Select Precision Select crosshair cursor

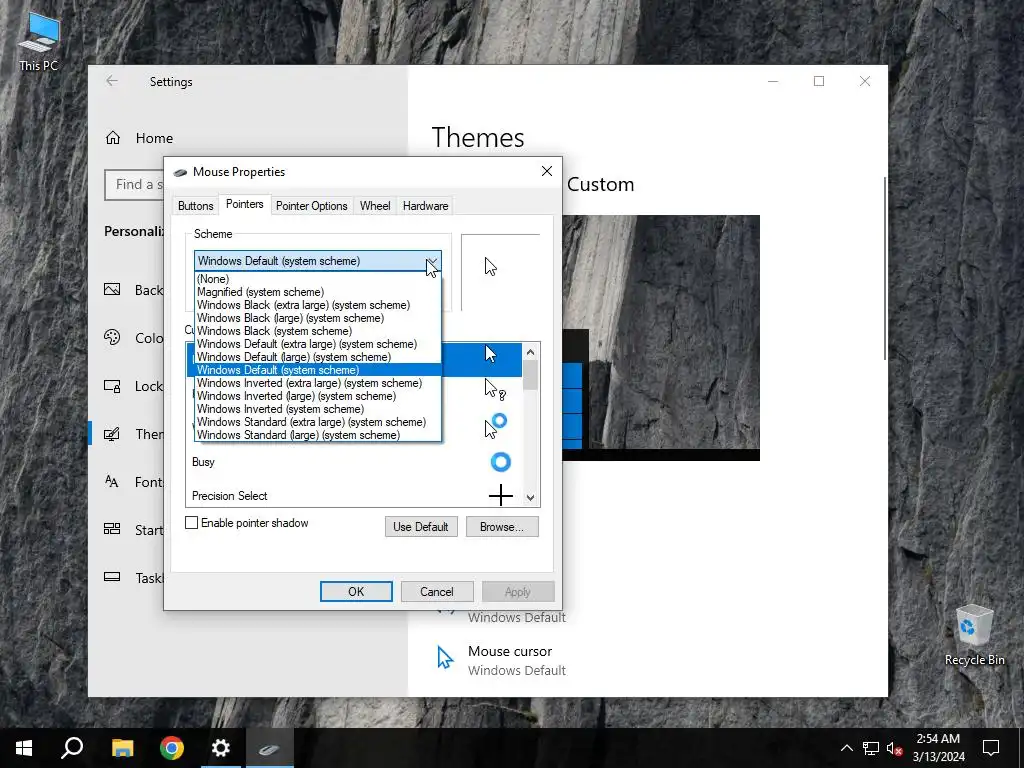pos(501,496)
